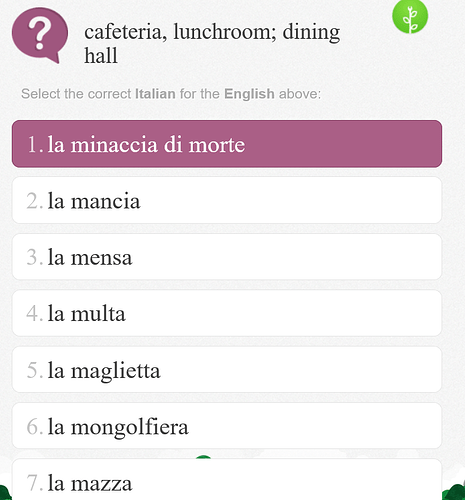Click the dark green foliage at bottom right
This screenshot has height=500, width=465.
pyautogui.click(x=454, y=491)
